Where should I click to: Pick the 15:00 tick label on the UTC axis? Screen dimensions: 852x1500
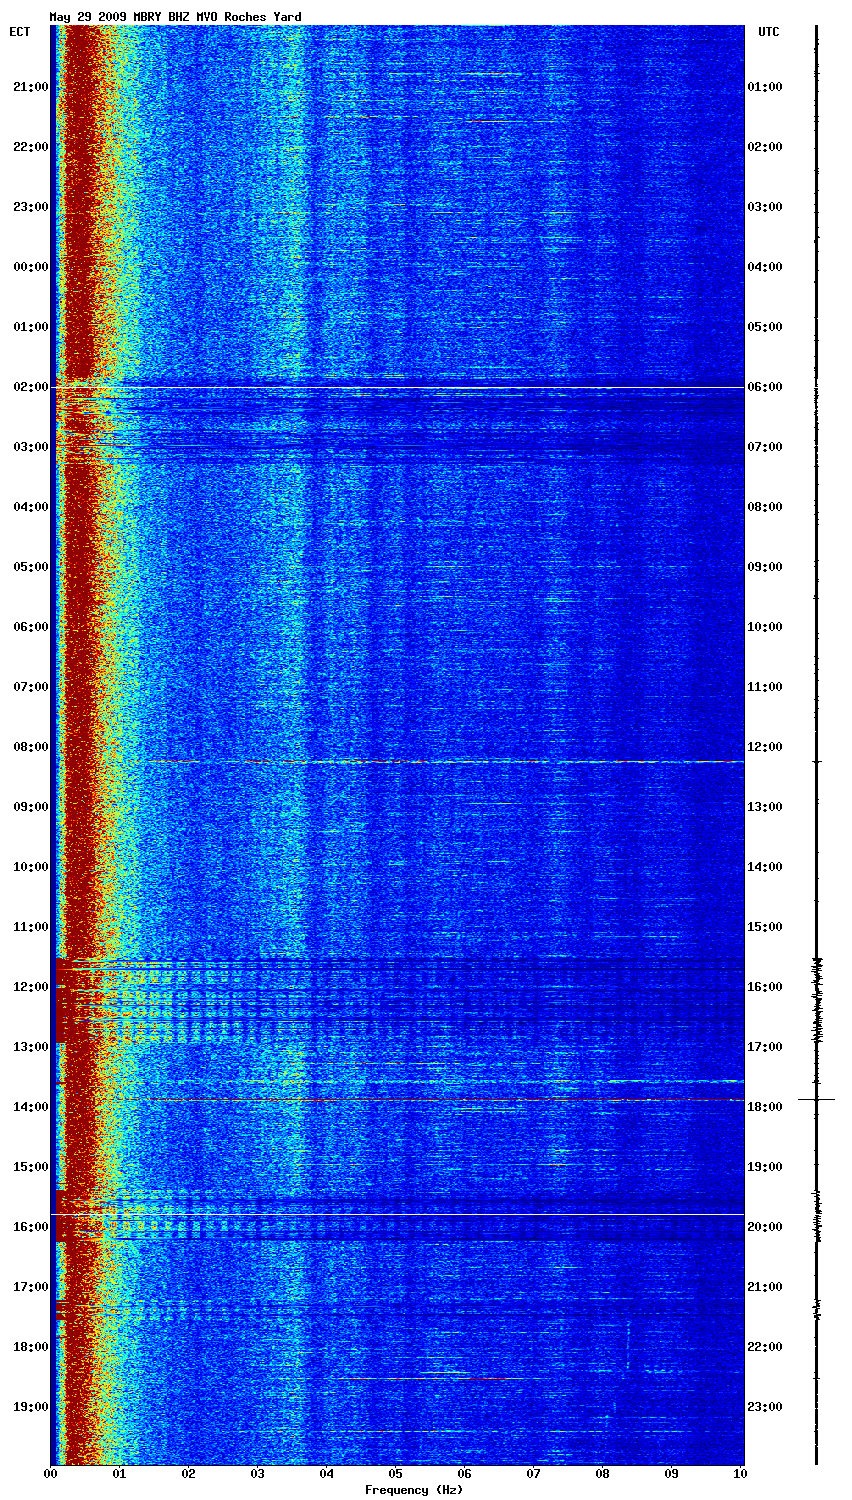[766, 927]
